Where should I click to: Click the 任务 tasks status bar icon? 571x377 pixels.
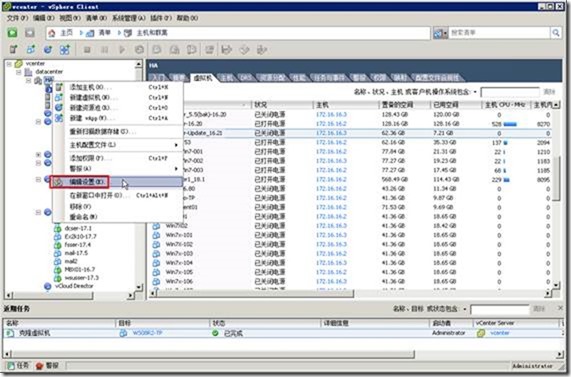(11, 365)
